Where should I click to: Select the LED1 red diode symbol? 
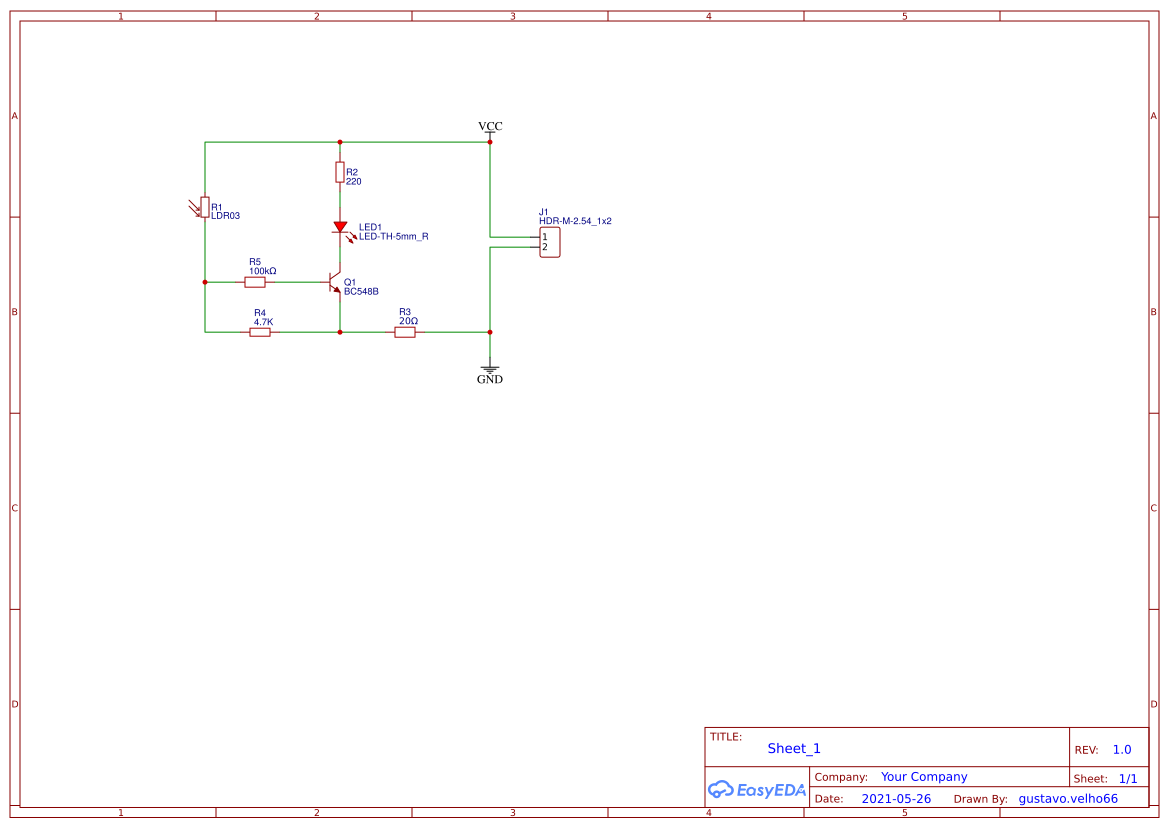point(340,228)
